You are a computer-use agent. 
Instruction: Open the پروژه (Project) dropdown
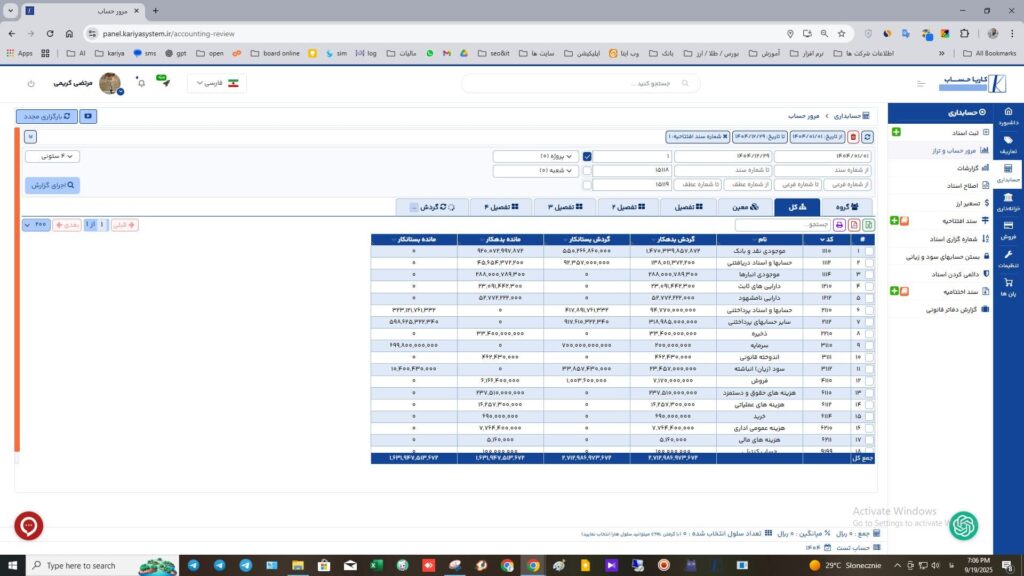click(x=536, y=156)
